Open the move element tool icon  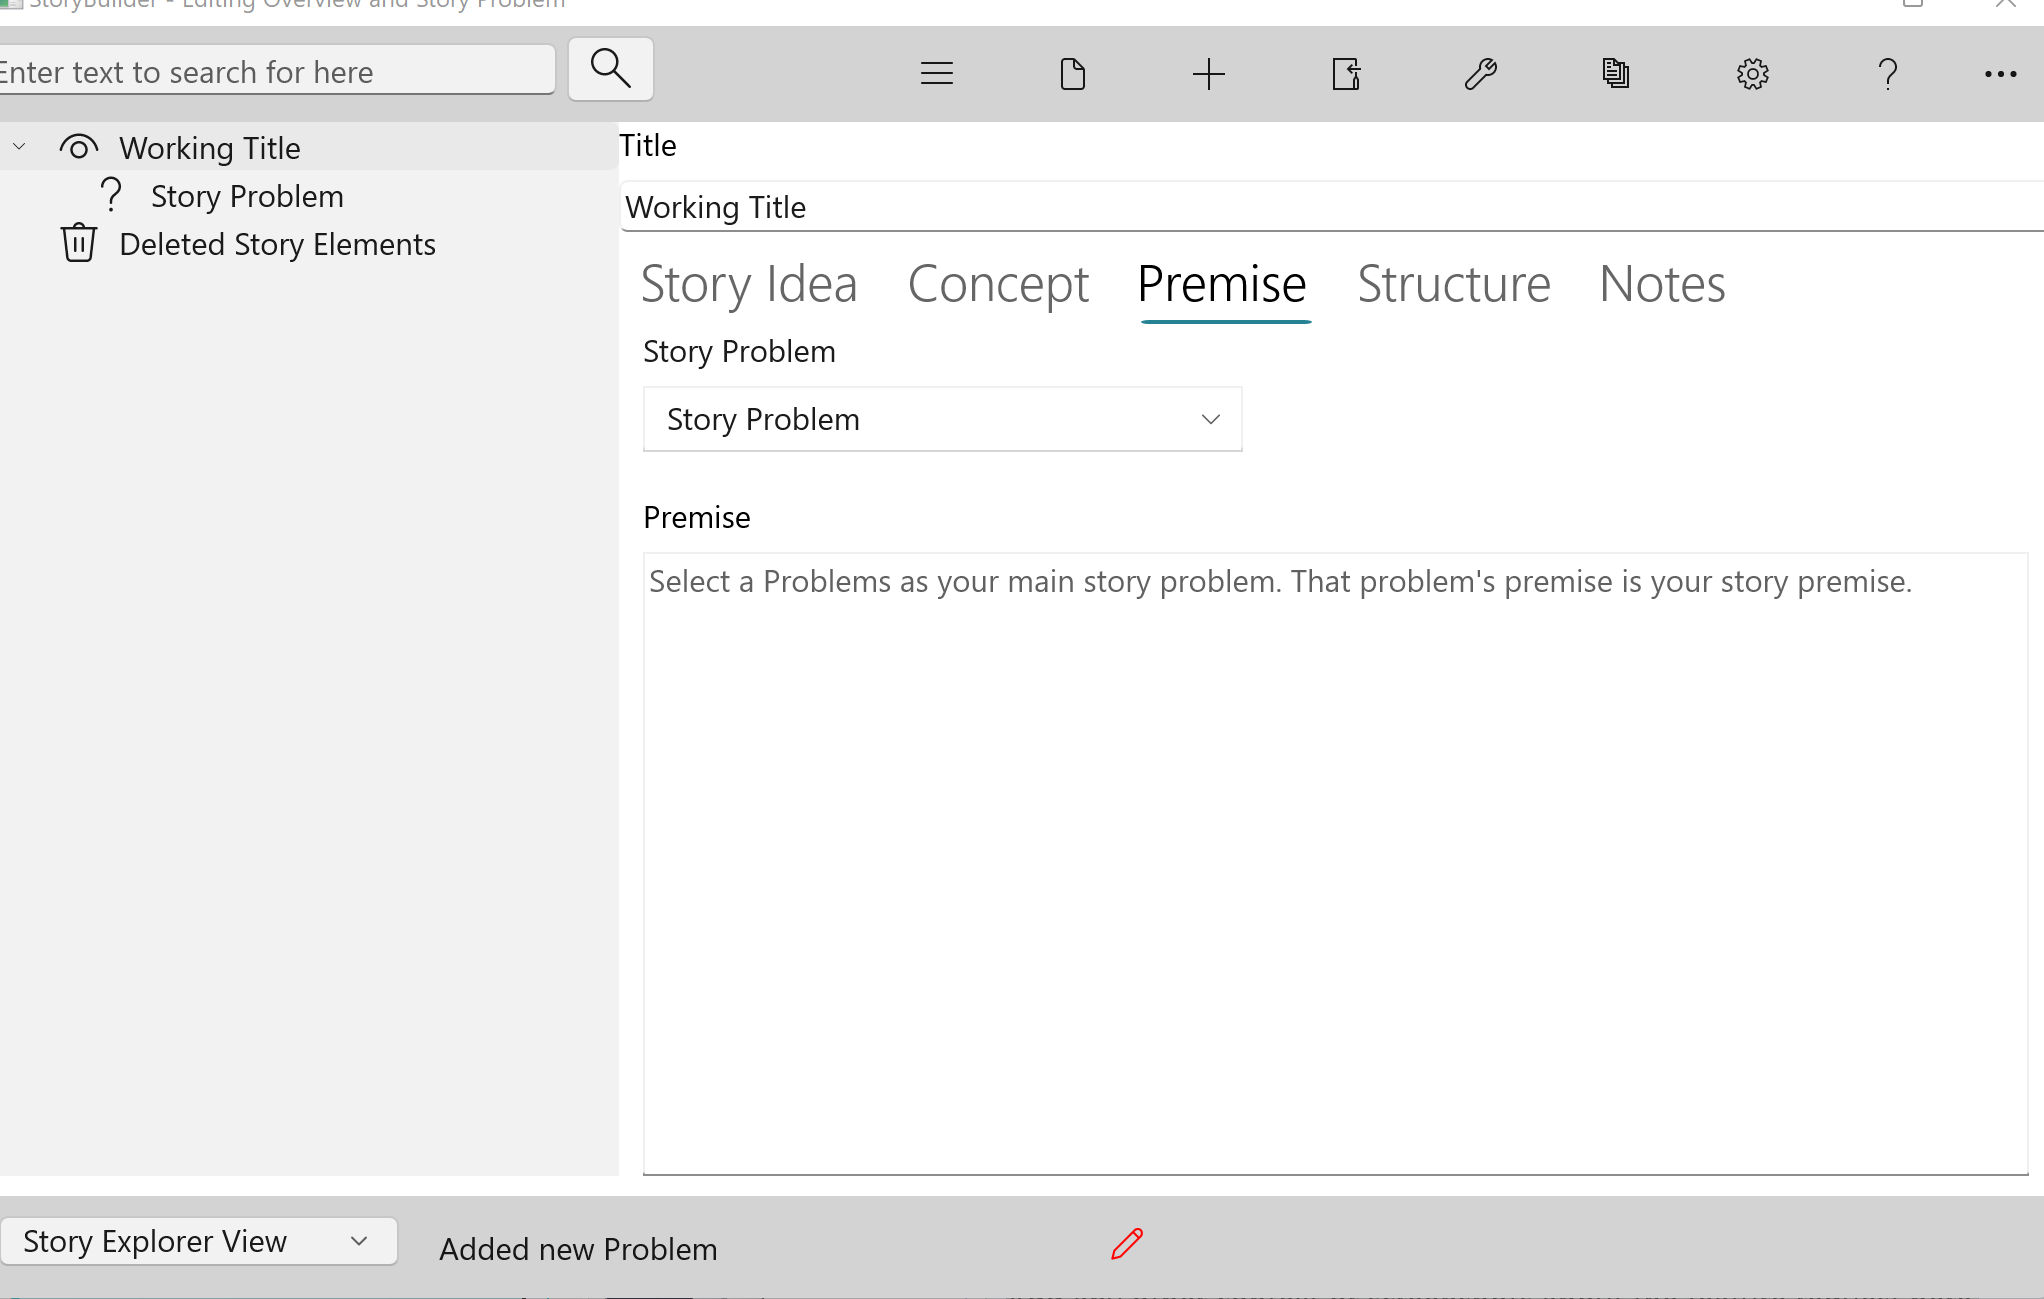pyautogui.click(x=1345, y=73)
